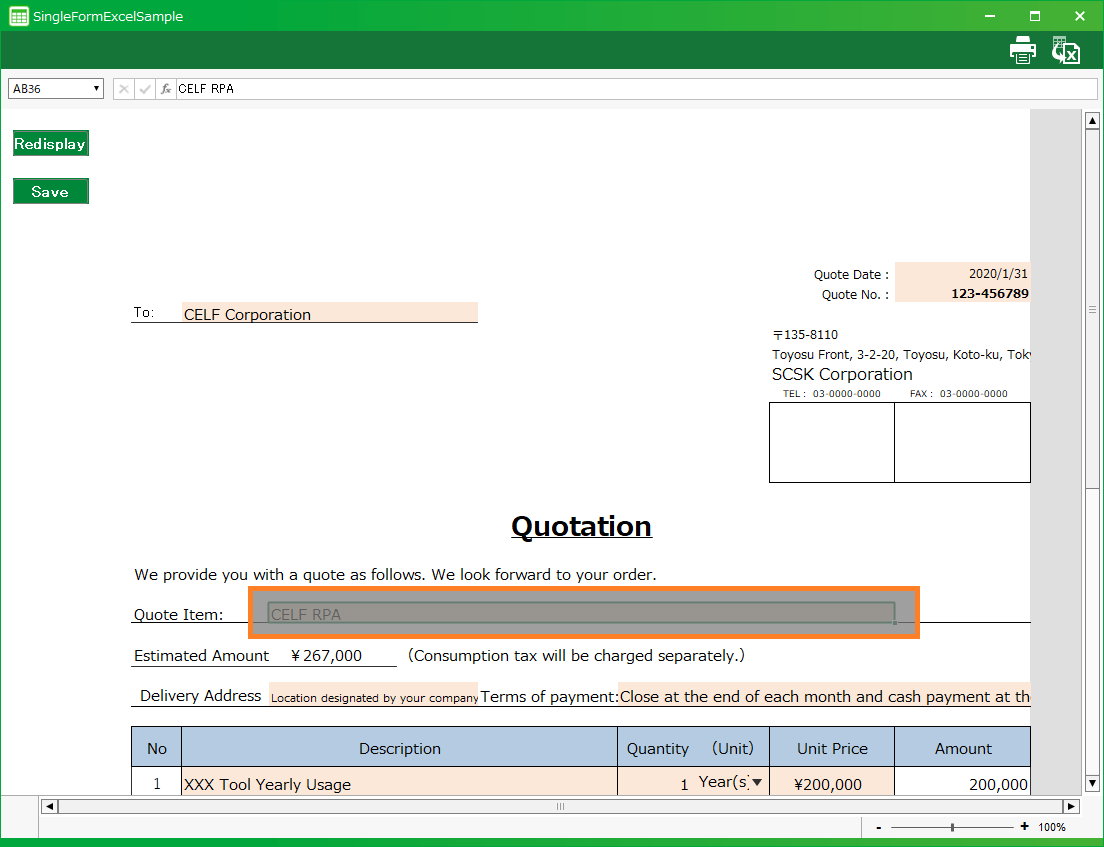Screen dimensions: 1104x847
Task: Click the SingleFormExcelSample app icon in title bar
Action: tap(18, 16)
